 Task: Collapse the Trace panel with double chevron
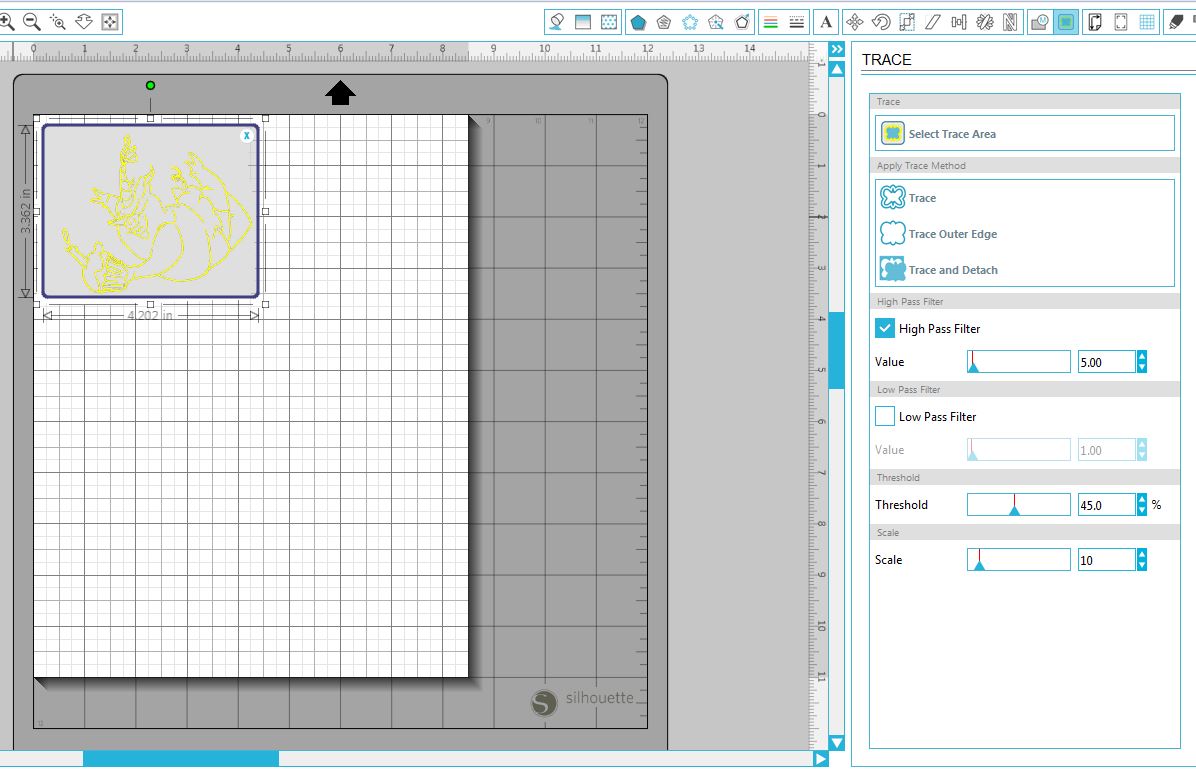tap(837, 50)
